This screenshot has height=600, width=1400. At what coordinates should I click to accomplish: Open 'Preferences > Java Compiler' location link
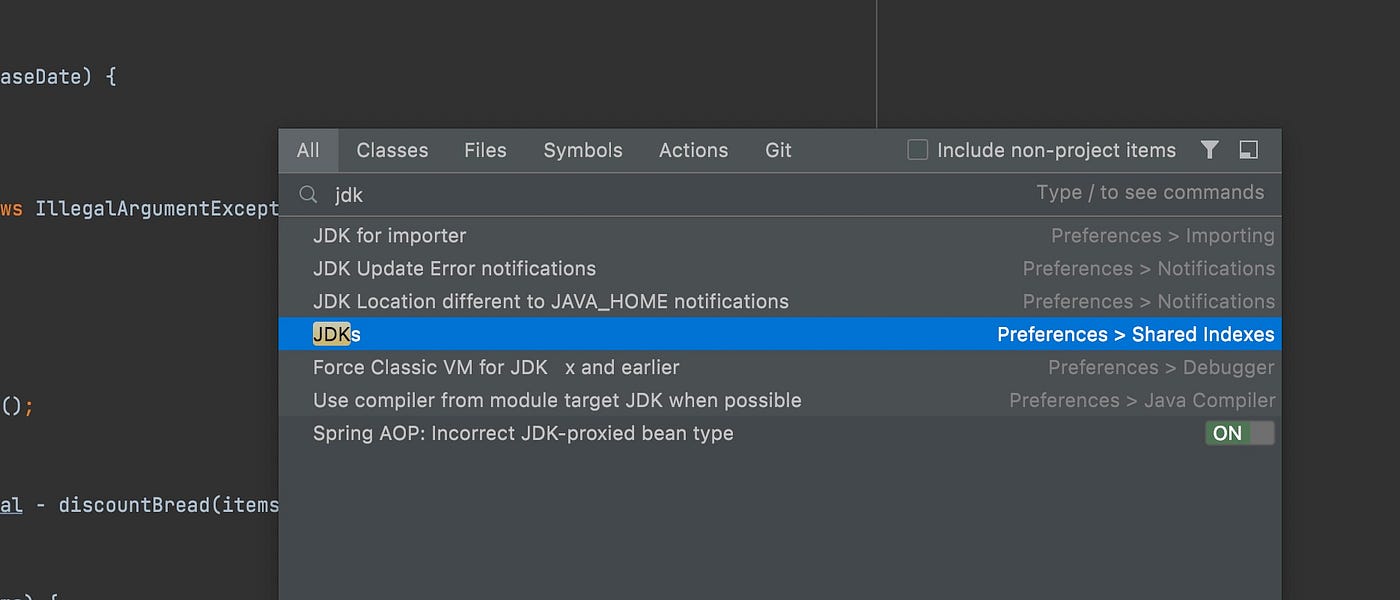(x=1141, y=400)
